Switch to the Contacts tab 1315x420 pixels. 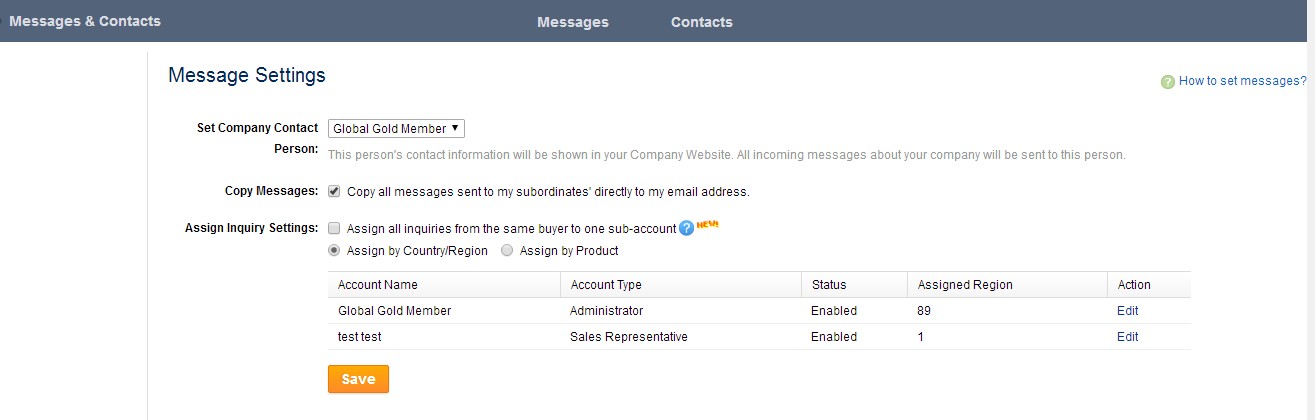click(x=701, y=22)
